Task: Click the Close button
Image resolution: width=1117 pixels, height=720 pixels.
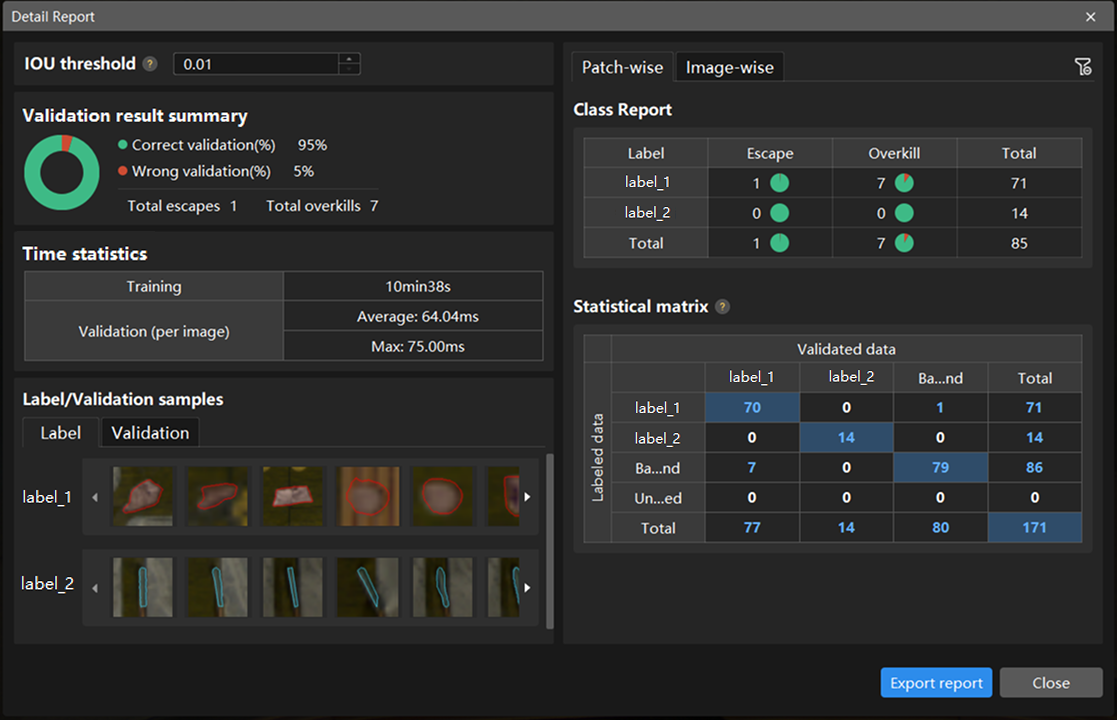Action: (x=1051, y=683)
